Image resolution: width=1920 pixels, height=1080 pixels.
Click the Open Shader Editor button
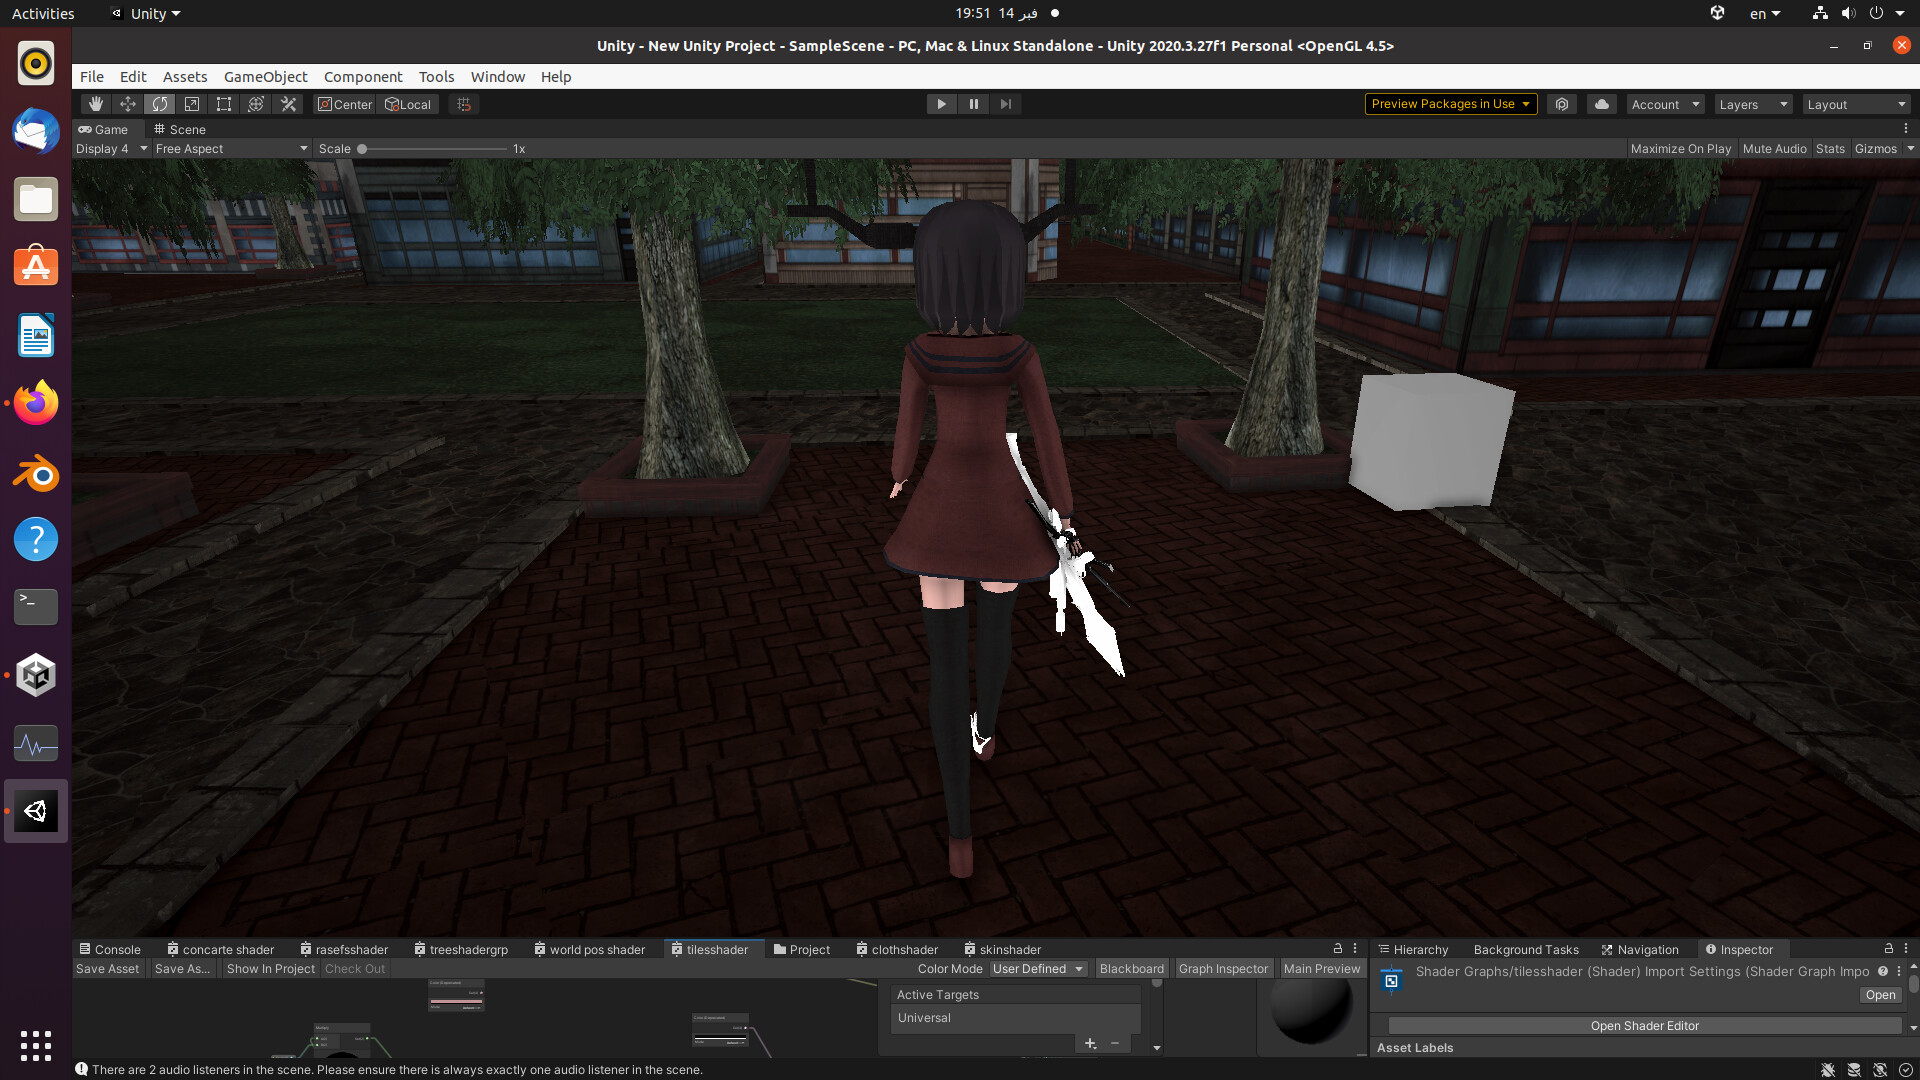tap(1645, 1025)
